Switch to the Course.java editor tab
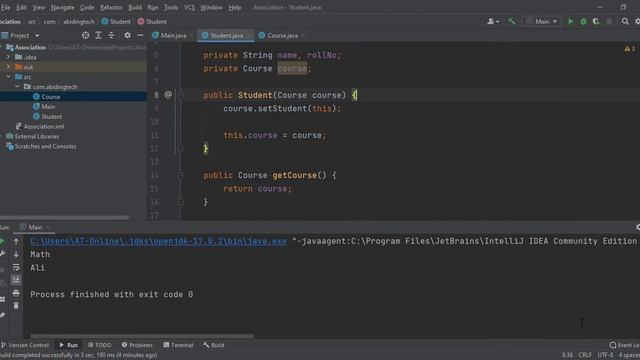The image size is (640, 360). pyautogui.click(x=282, y=36)
